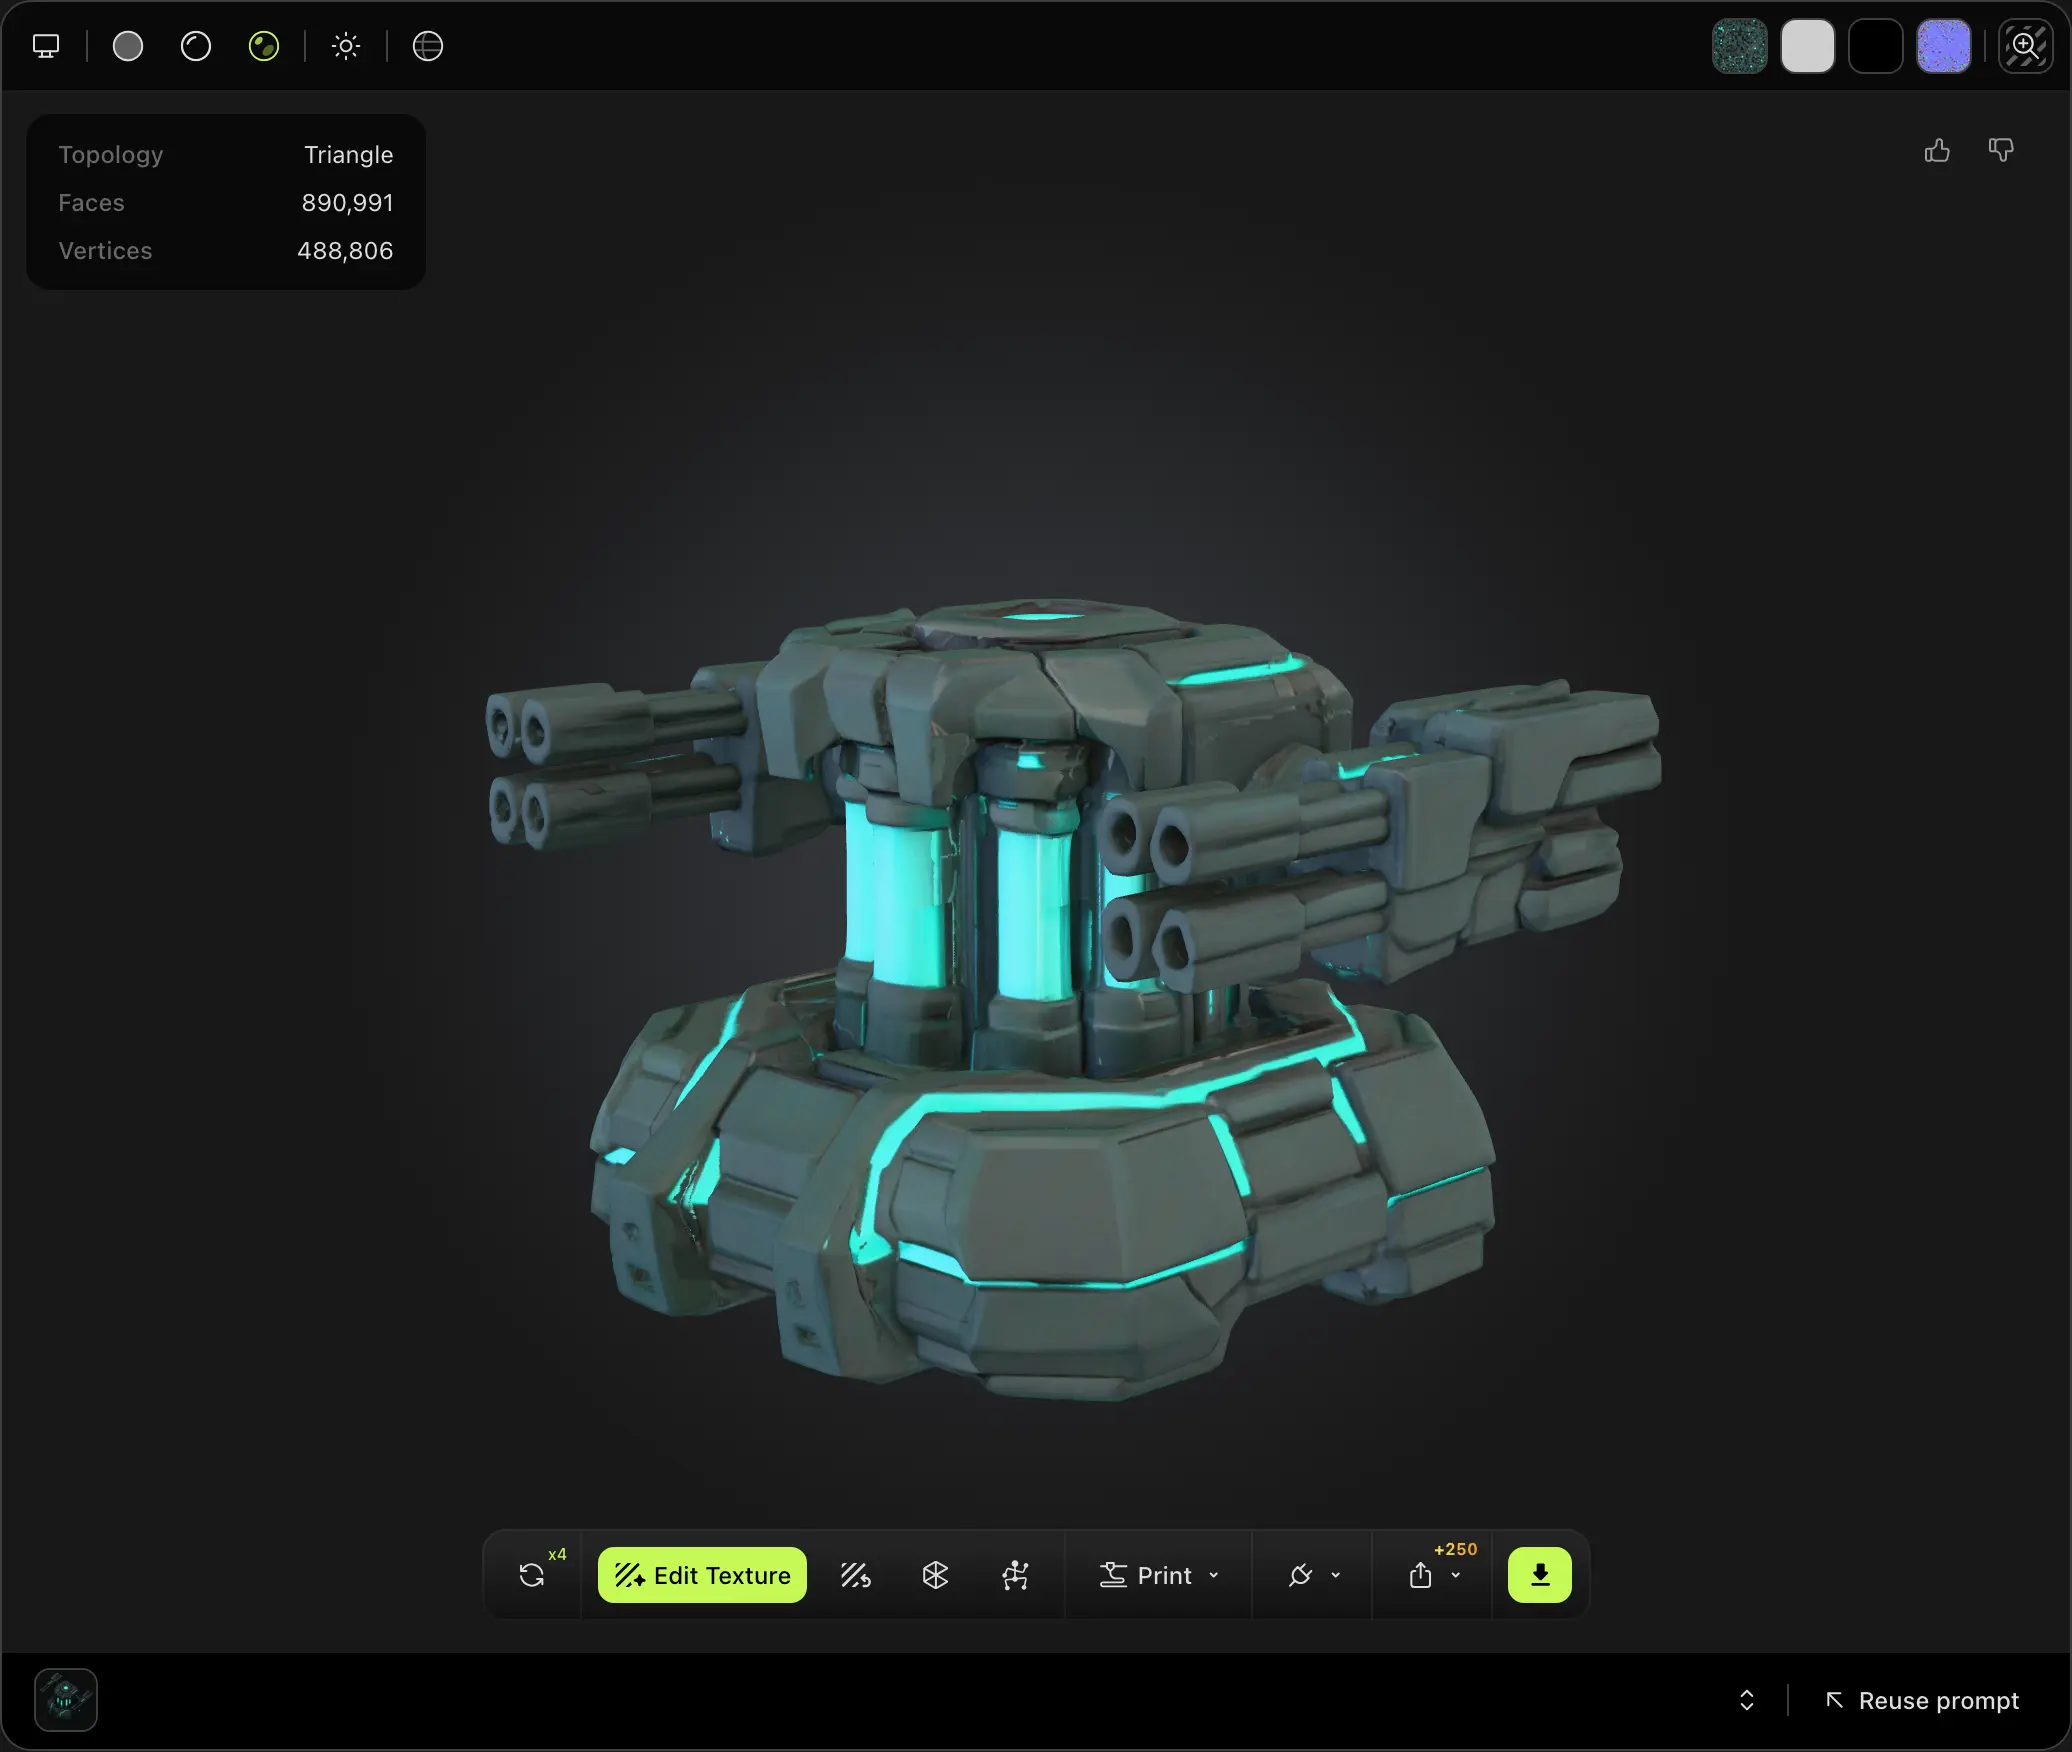Screen dimensions: 2072x1752
Task: Give a thumbs up to this model
Action: tap(1936, 150)
